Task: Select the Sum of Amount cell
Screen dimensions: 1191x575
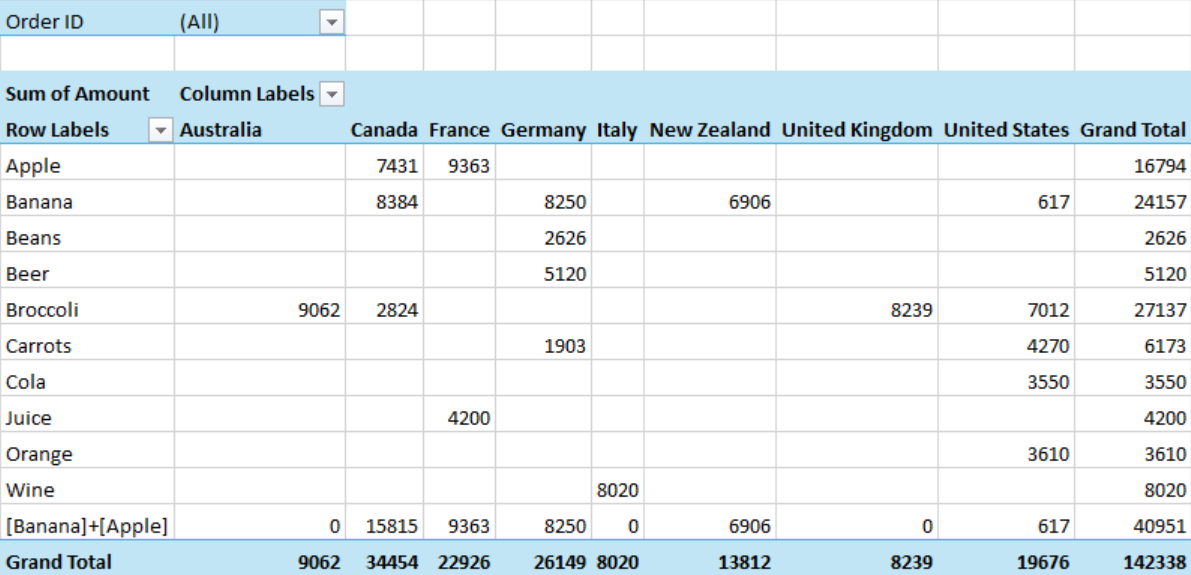Action: pyautogui.click(x=78, y=94)
